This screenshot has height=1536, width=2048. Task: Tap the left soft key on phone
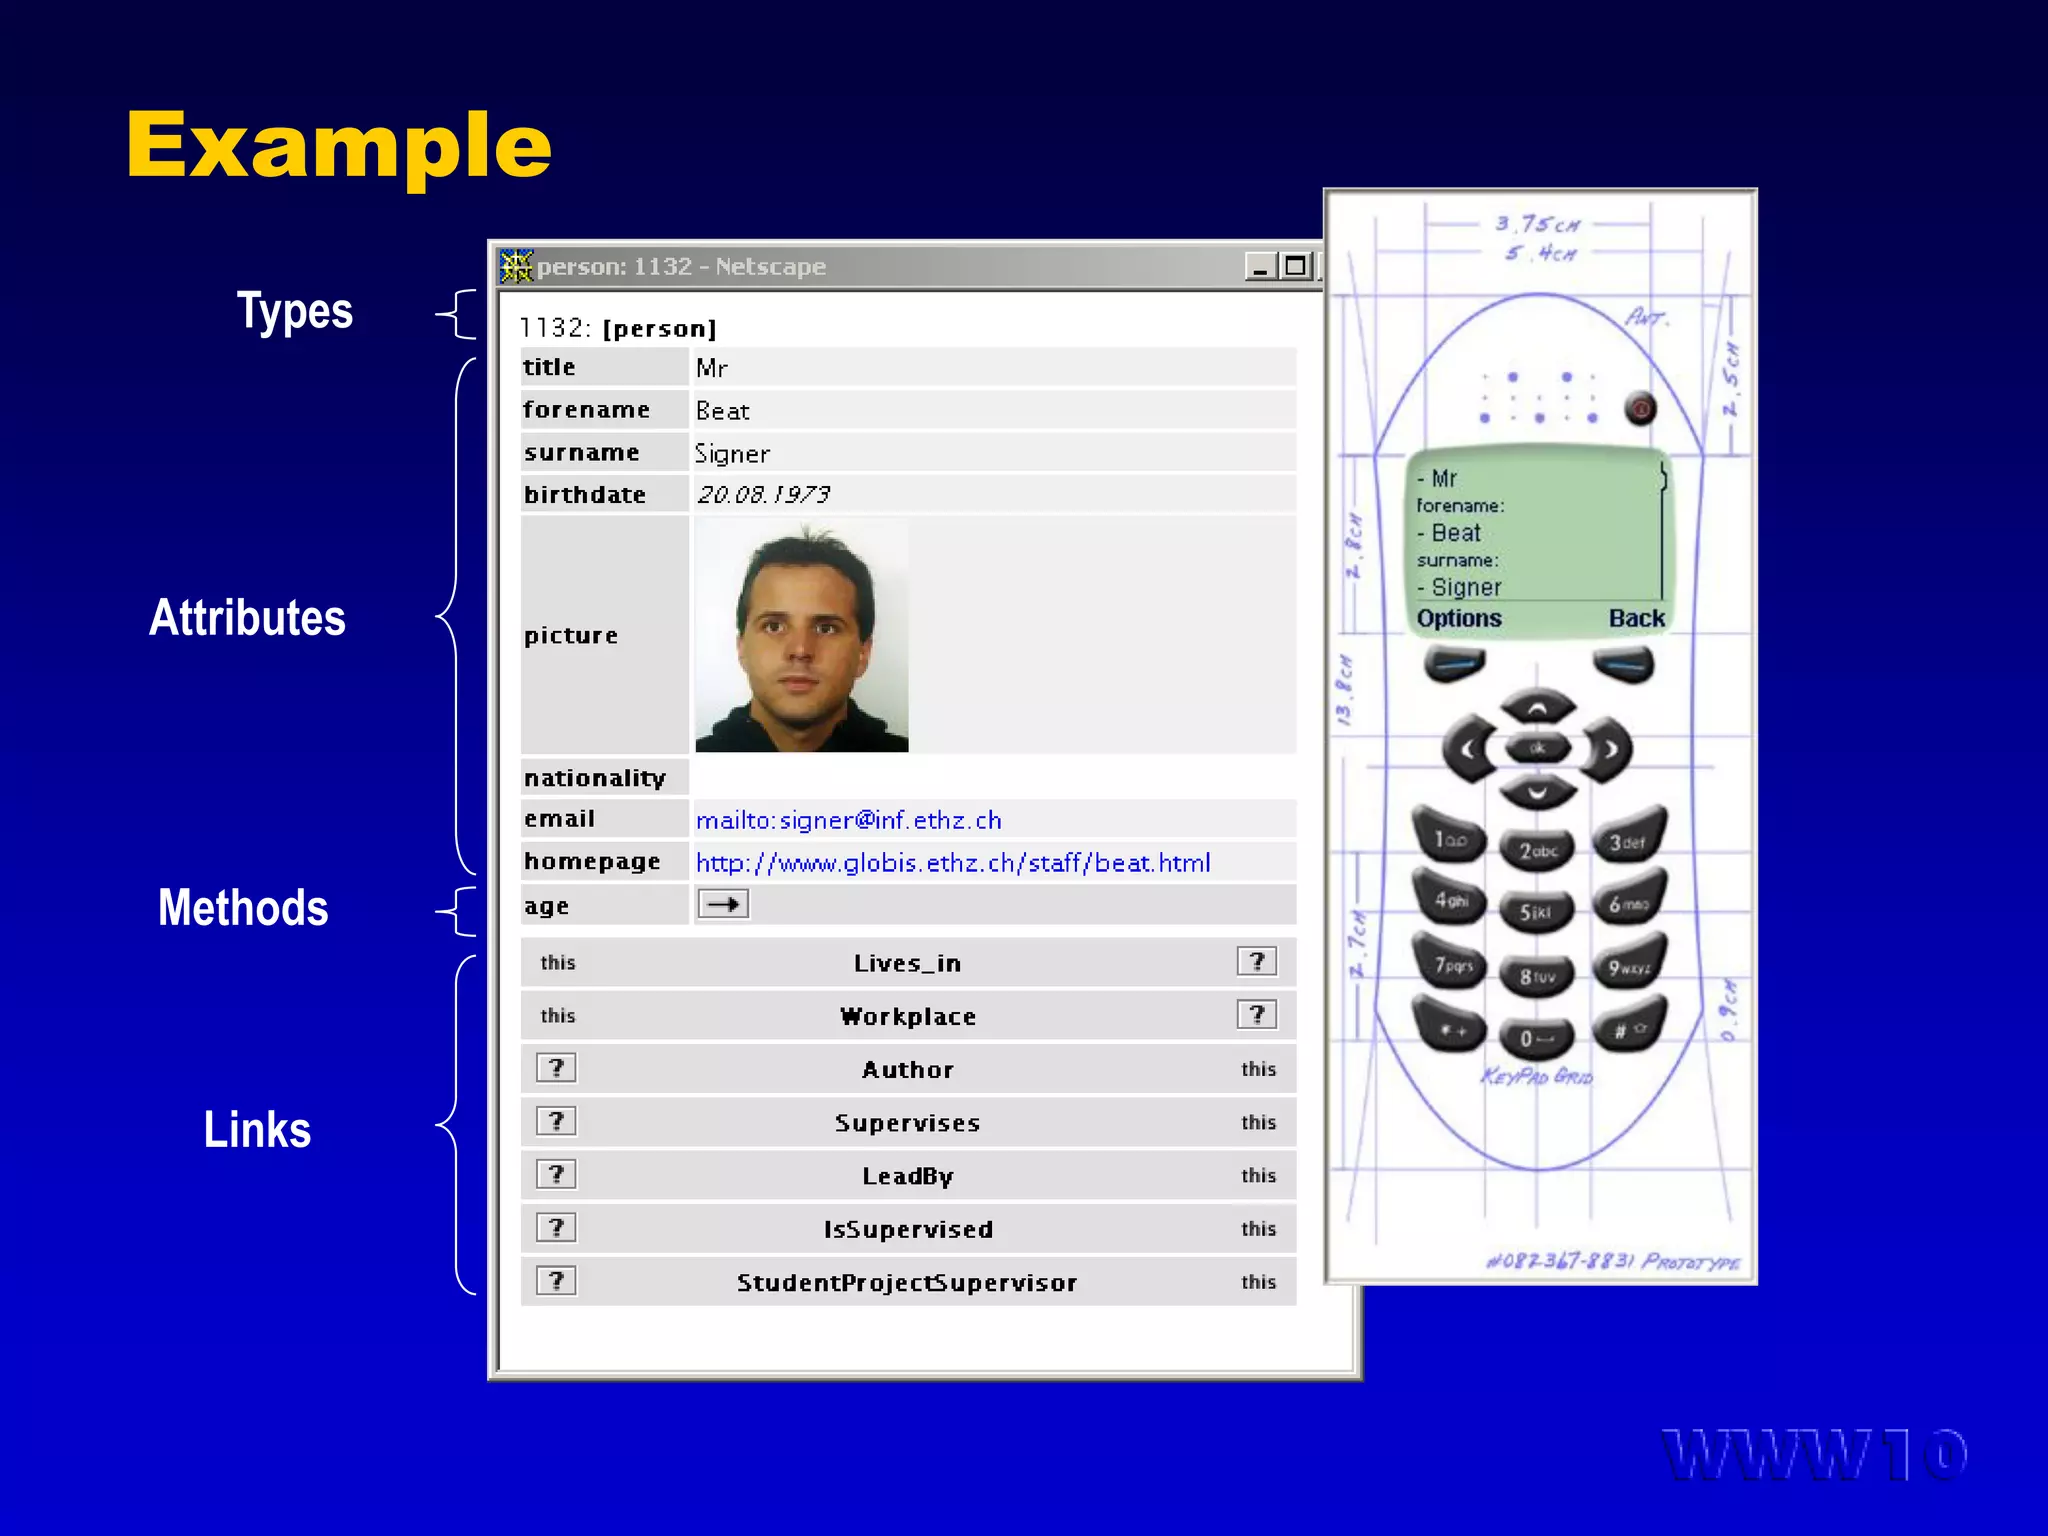click(x=1455, y=664)
